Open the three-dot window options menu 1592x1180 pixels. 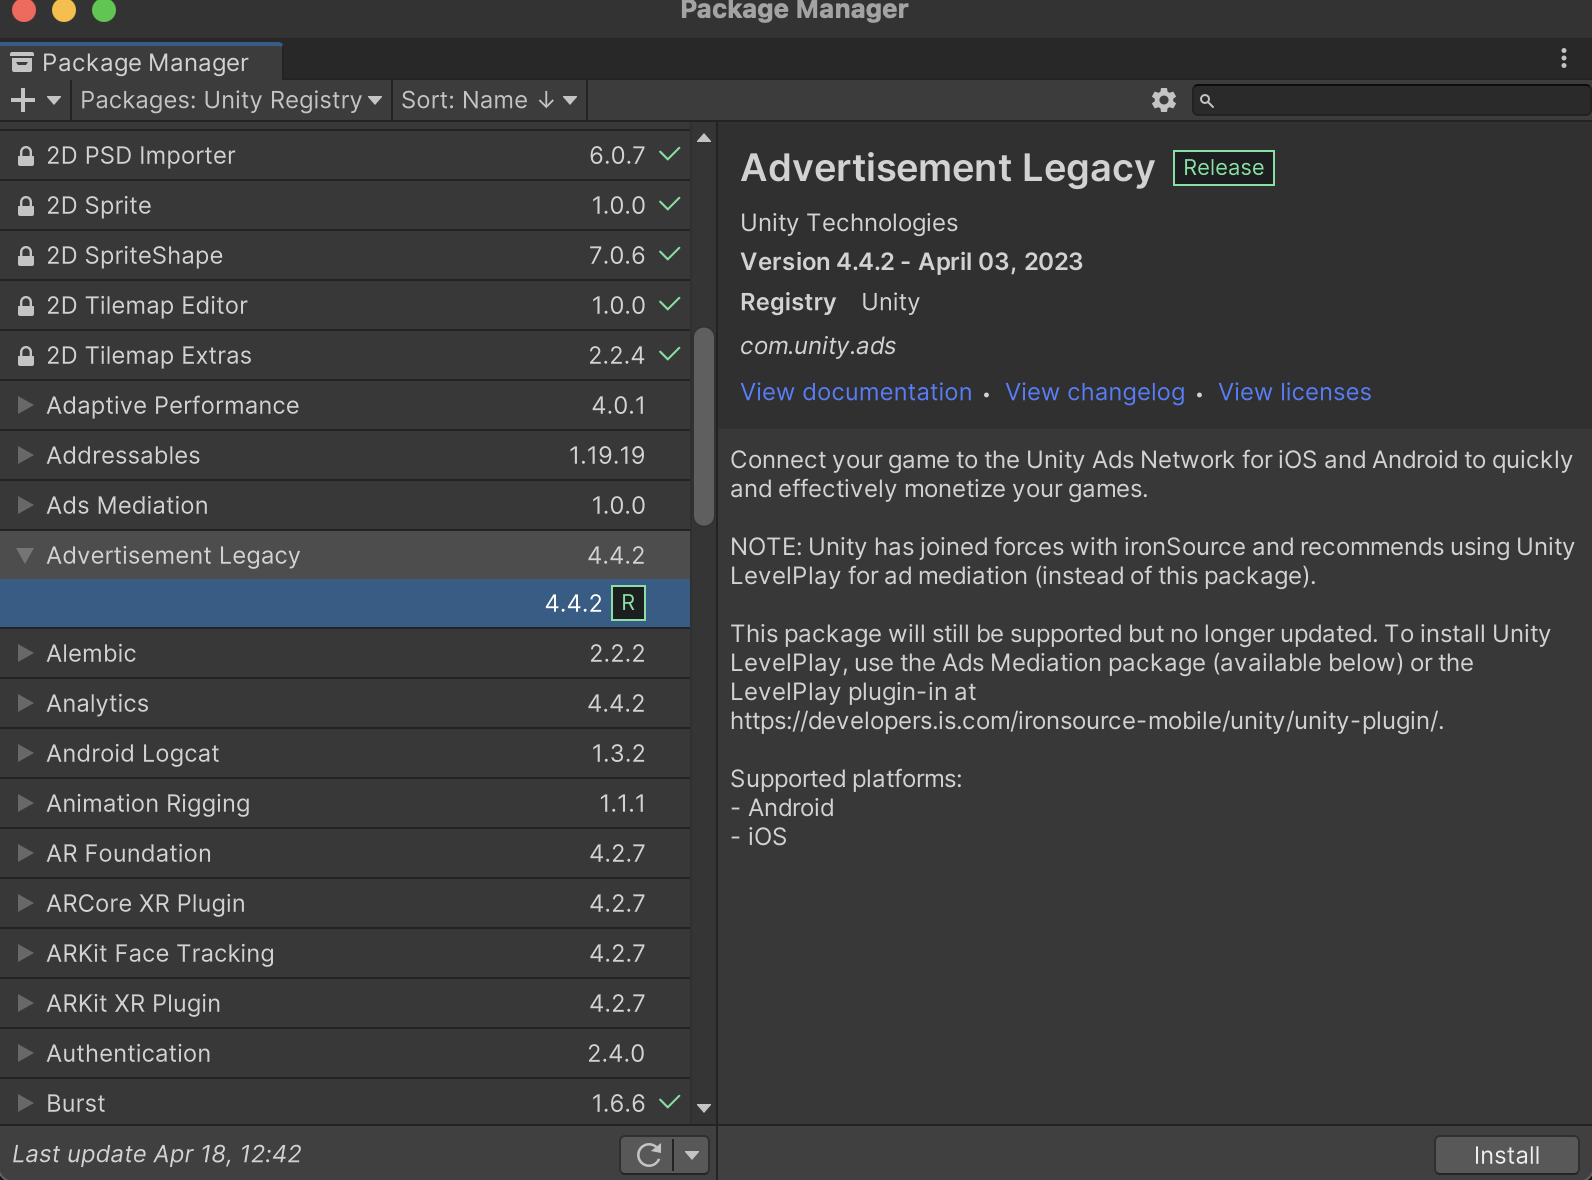click(x=1564, y=58)
